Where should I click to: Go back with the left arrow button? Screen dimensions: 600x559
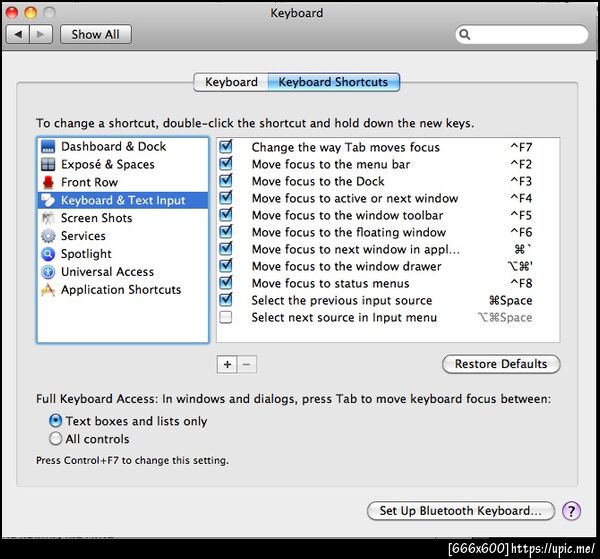point(18,34)
